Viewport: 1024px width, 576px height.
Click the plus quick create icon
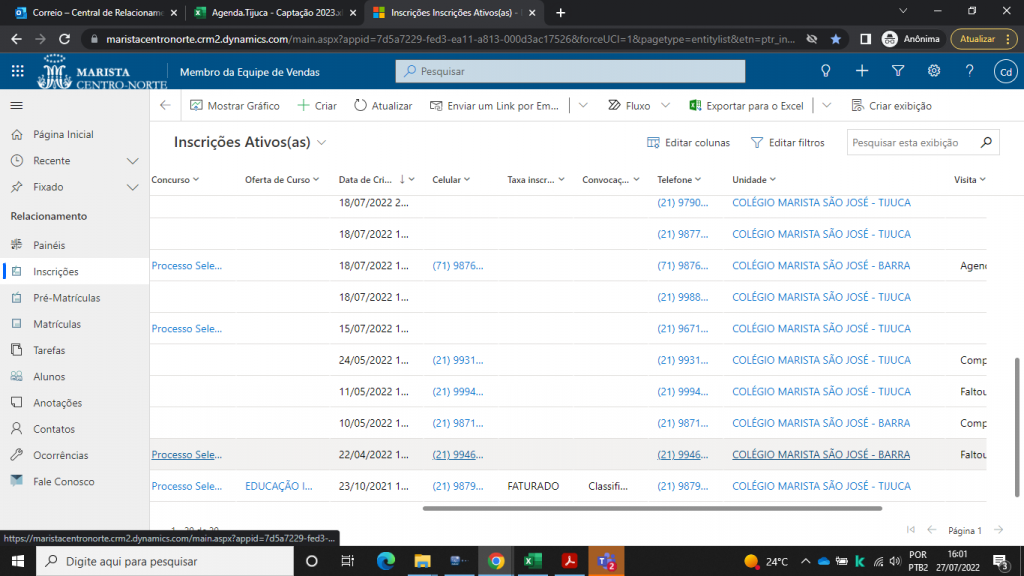(x=862, y=71)
